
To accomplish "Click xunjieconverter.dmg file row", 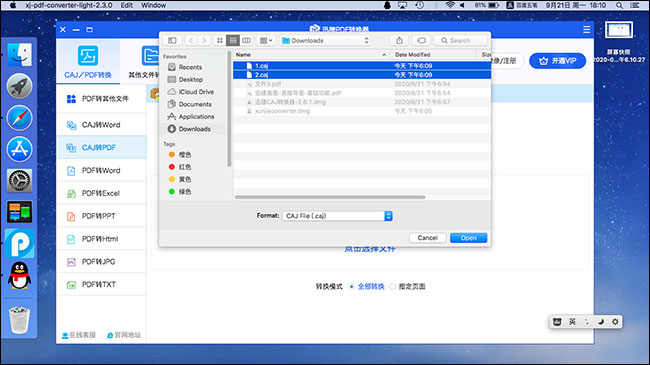I will pyautogui.click(x=361, y=111).
